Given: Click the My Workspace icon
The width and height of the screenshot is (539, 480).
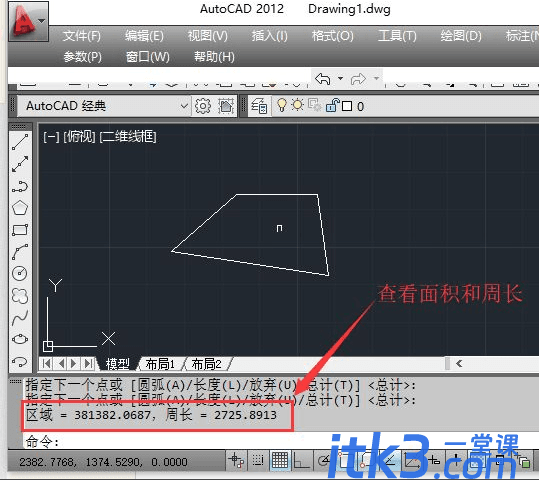Looking at the screenshot, I should 226,106.
